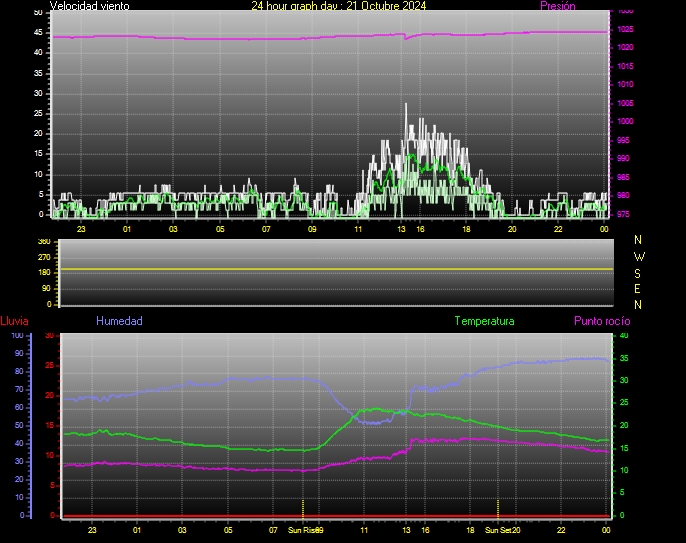686x543 pixels.
Task: Click the '985' pressure axis value
Action: pyautogui.click(x=623, y=177)
